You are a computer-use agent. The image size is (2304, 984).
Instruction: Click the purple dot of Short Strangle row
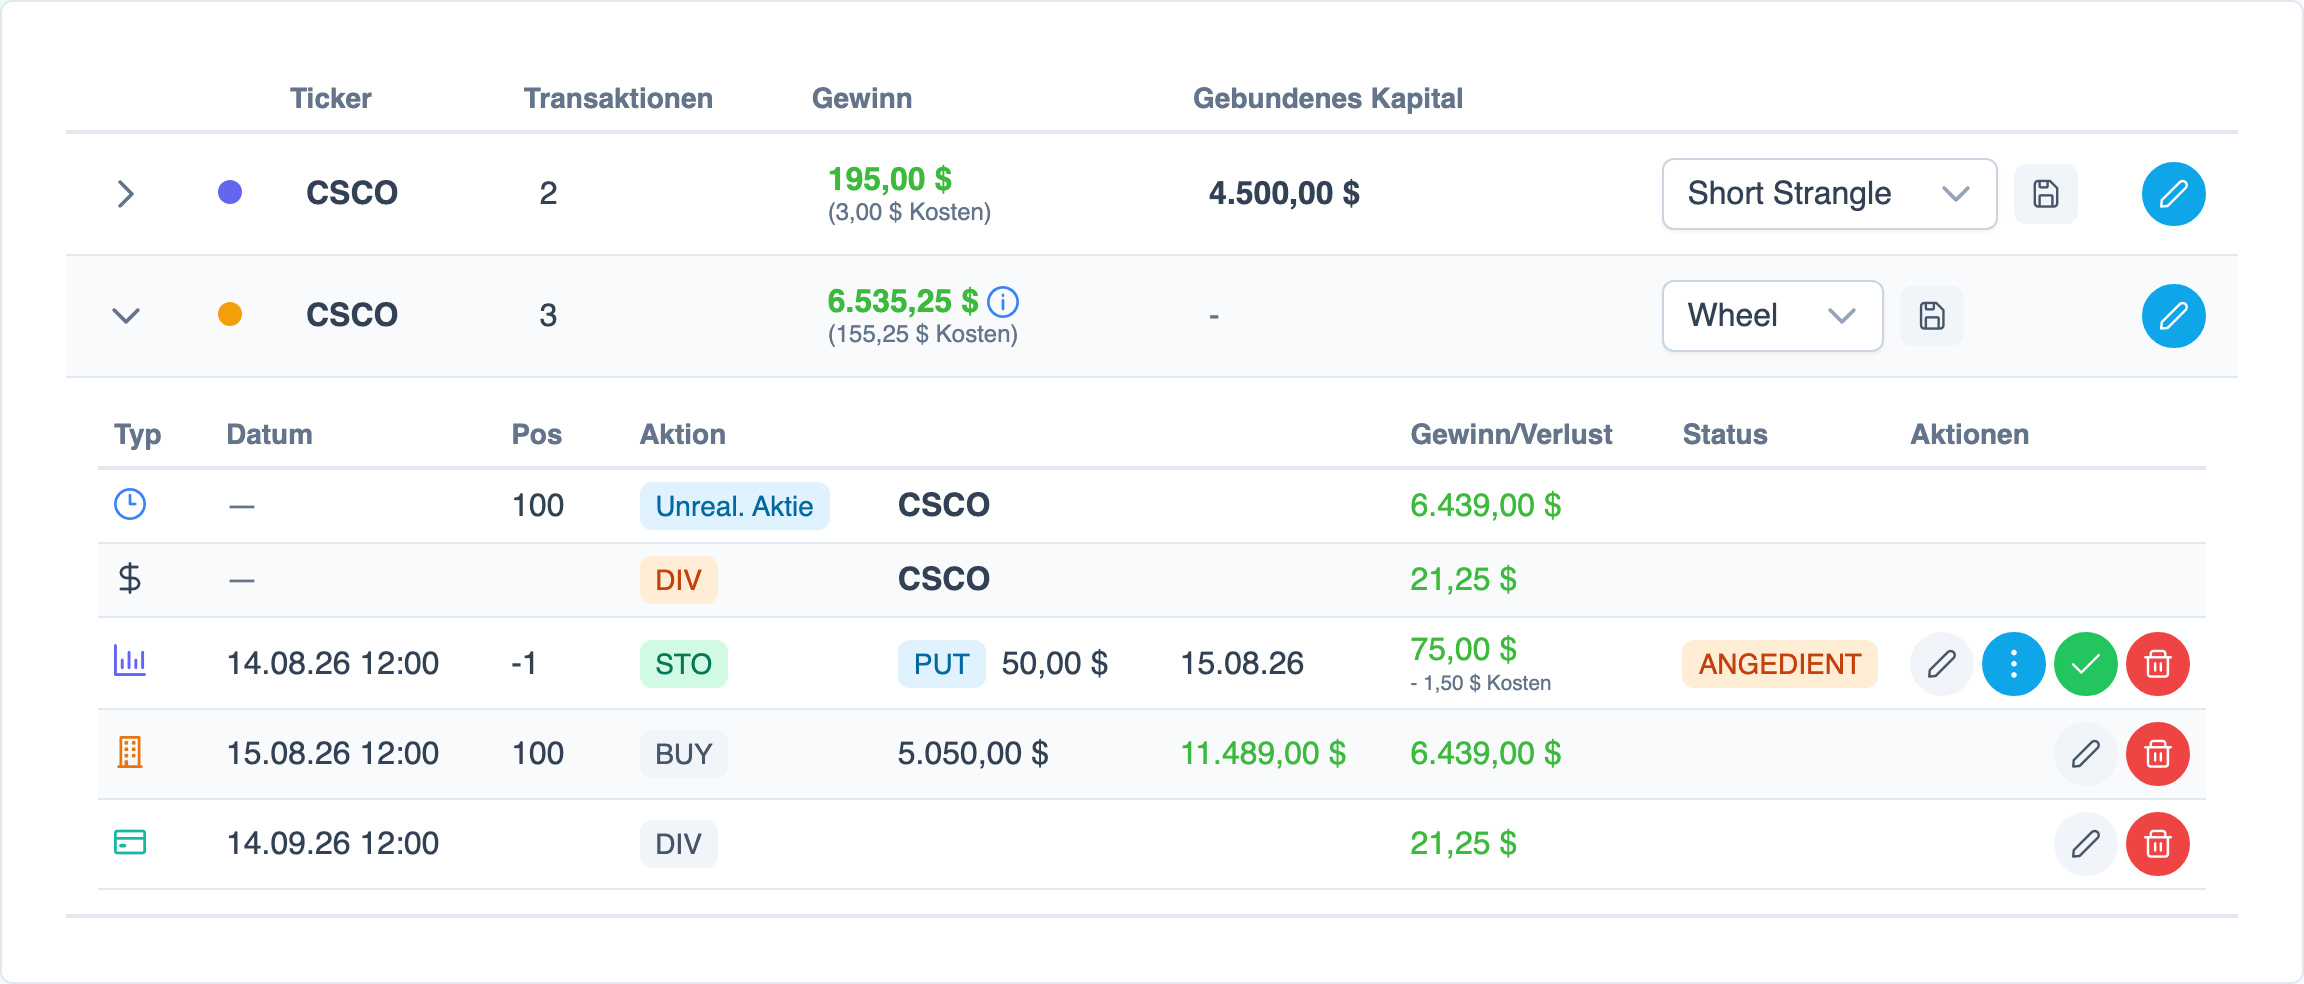(230, 192)
